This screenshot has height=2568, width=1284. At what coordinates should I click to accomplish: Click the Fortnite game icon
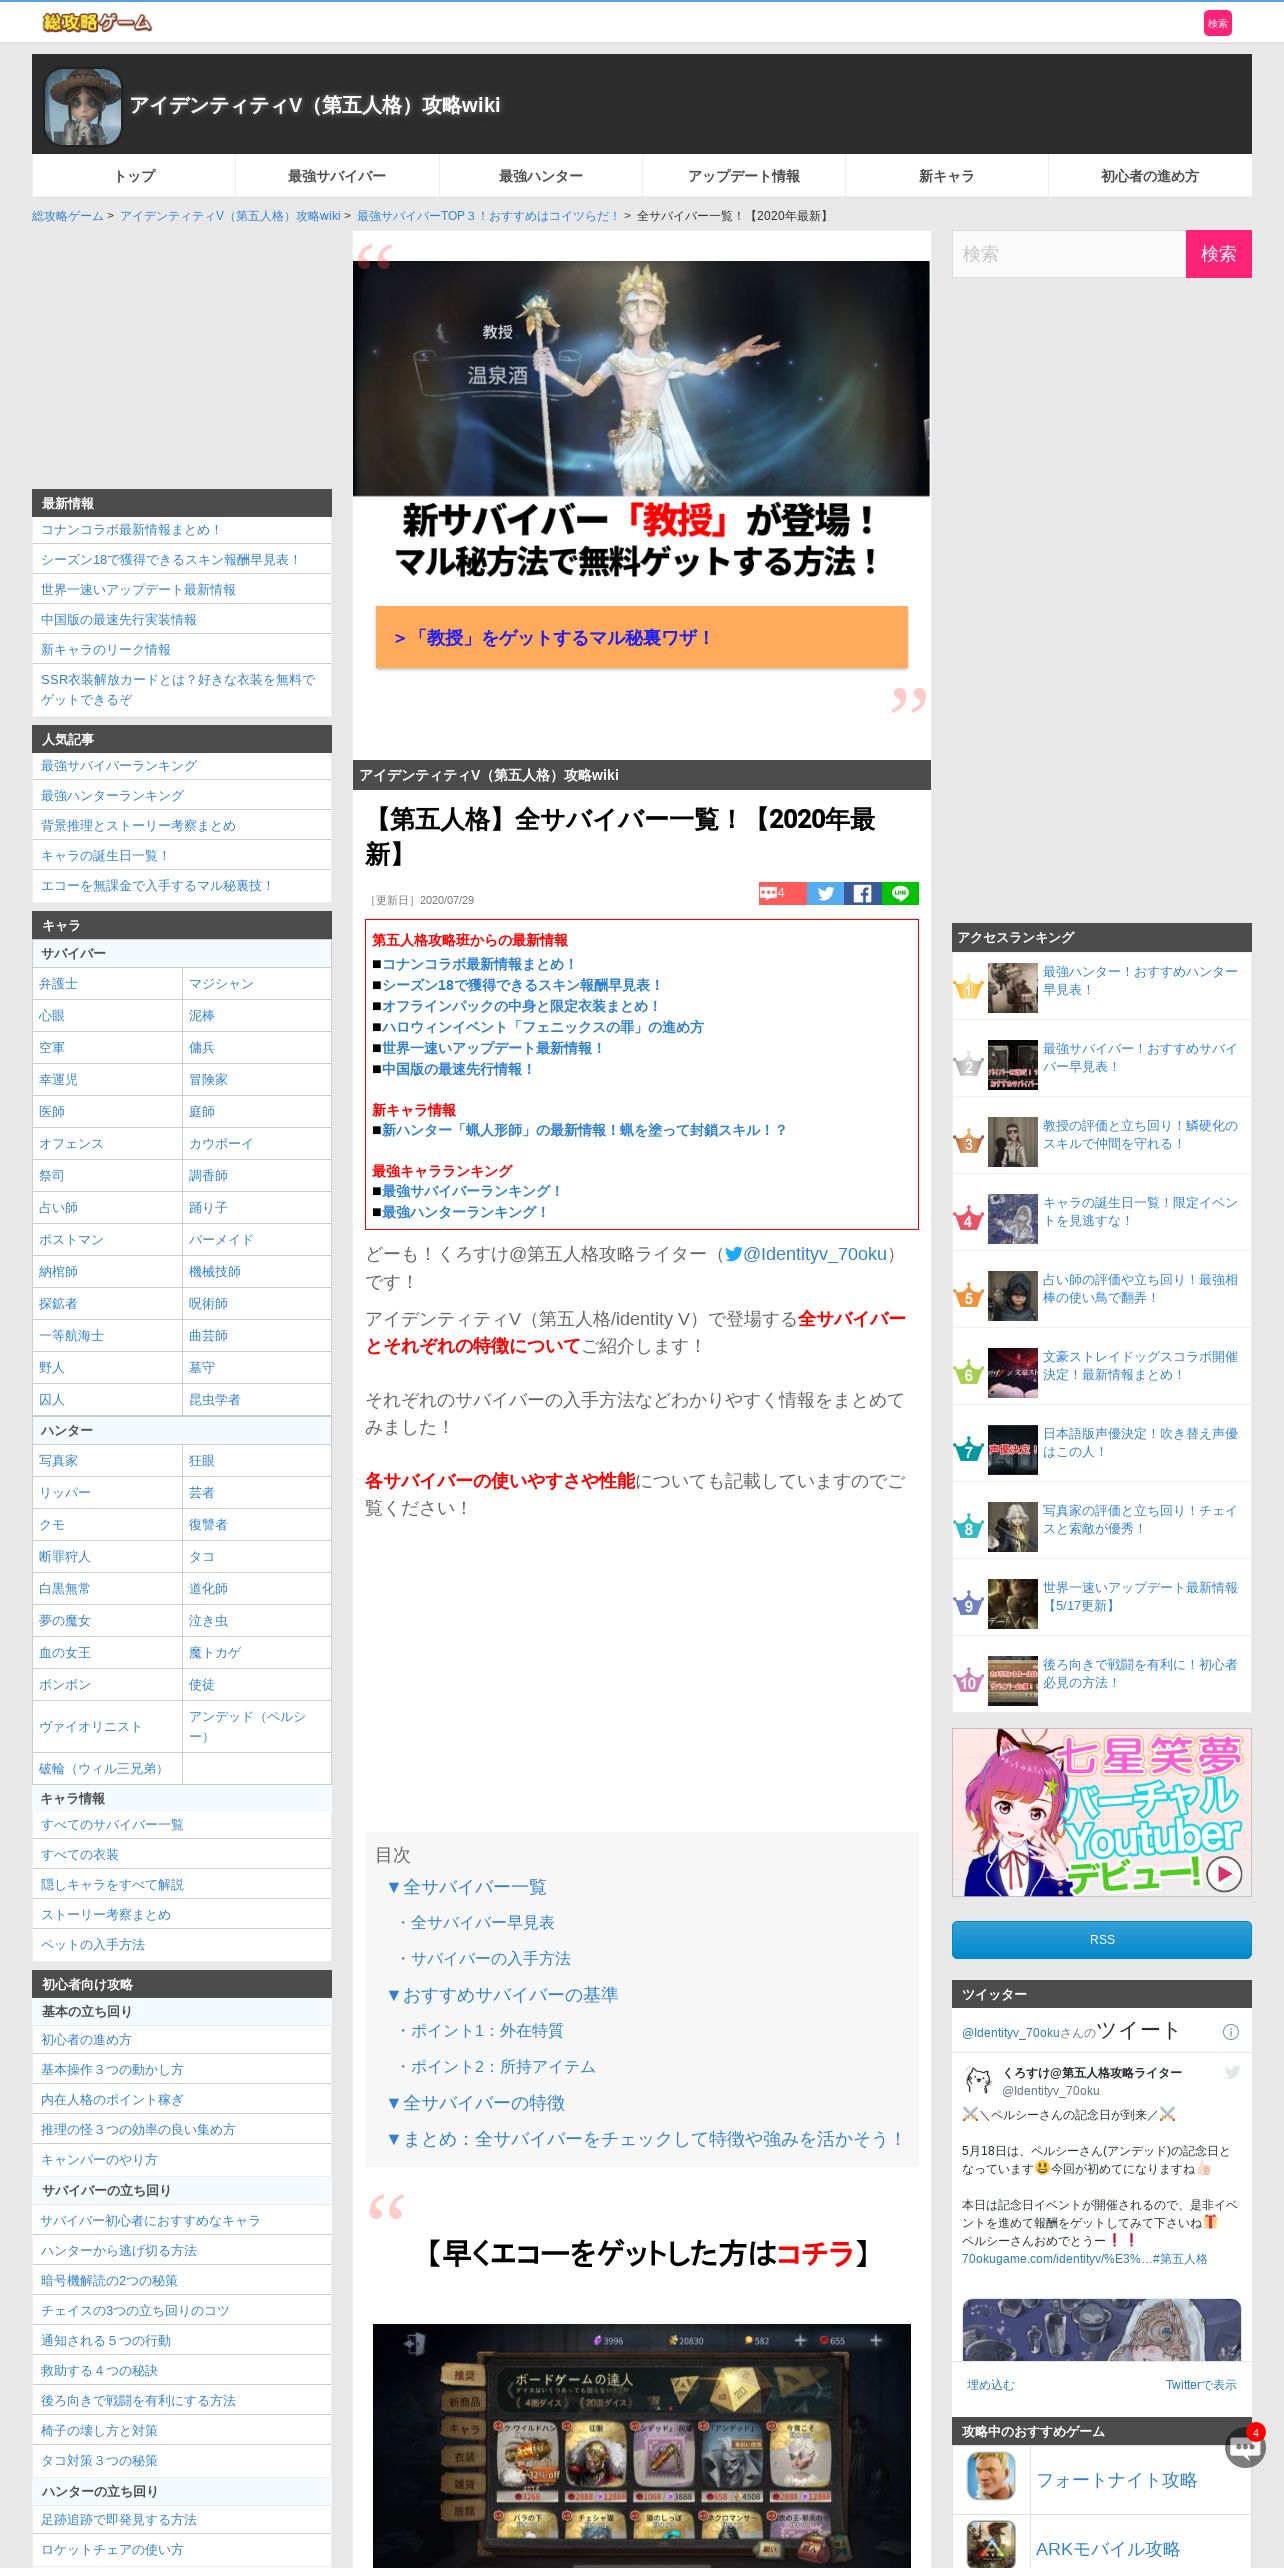[991, 2477]
